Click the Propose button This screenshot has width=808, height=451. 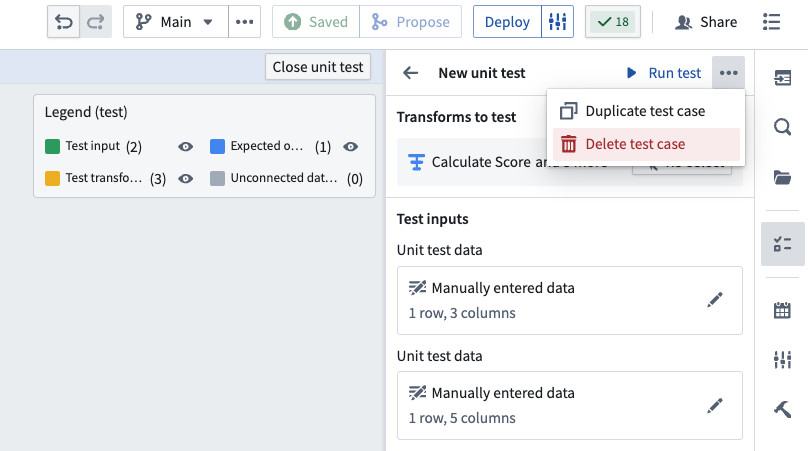coord(411,22)
